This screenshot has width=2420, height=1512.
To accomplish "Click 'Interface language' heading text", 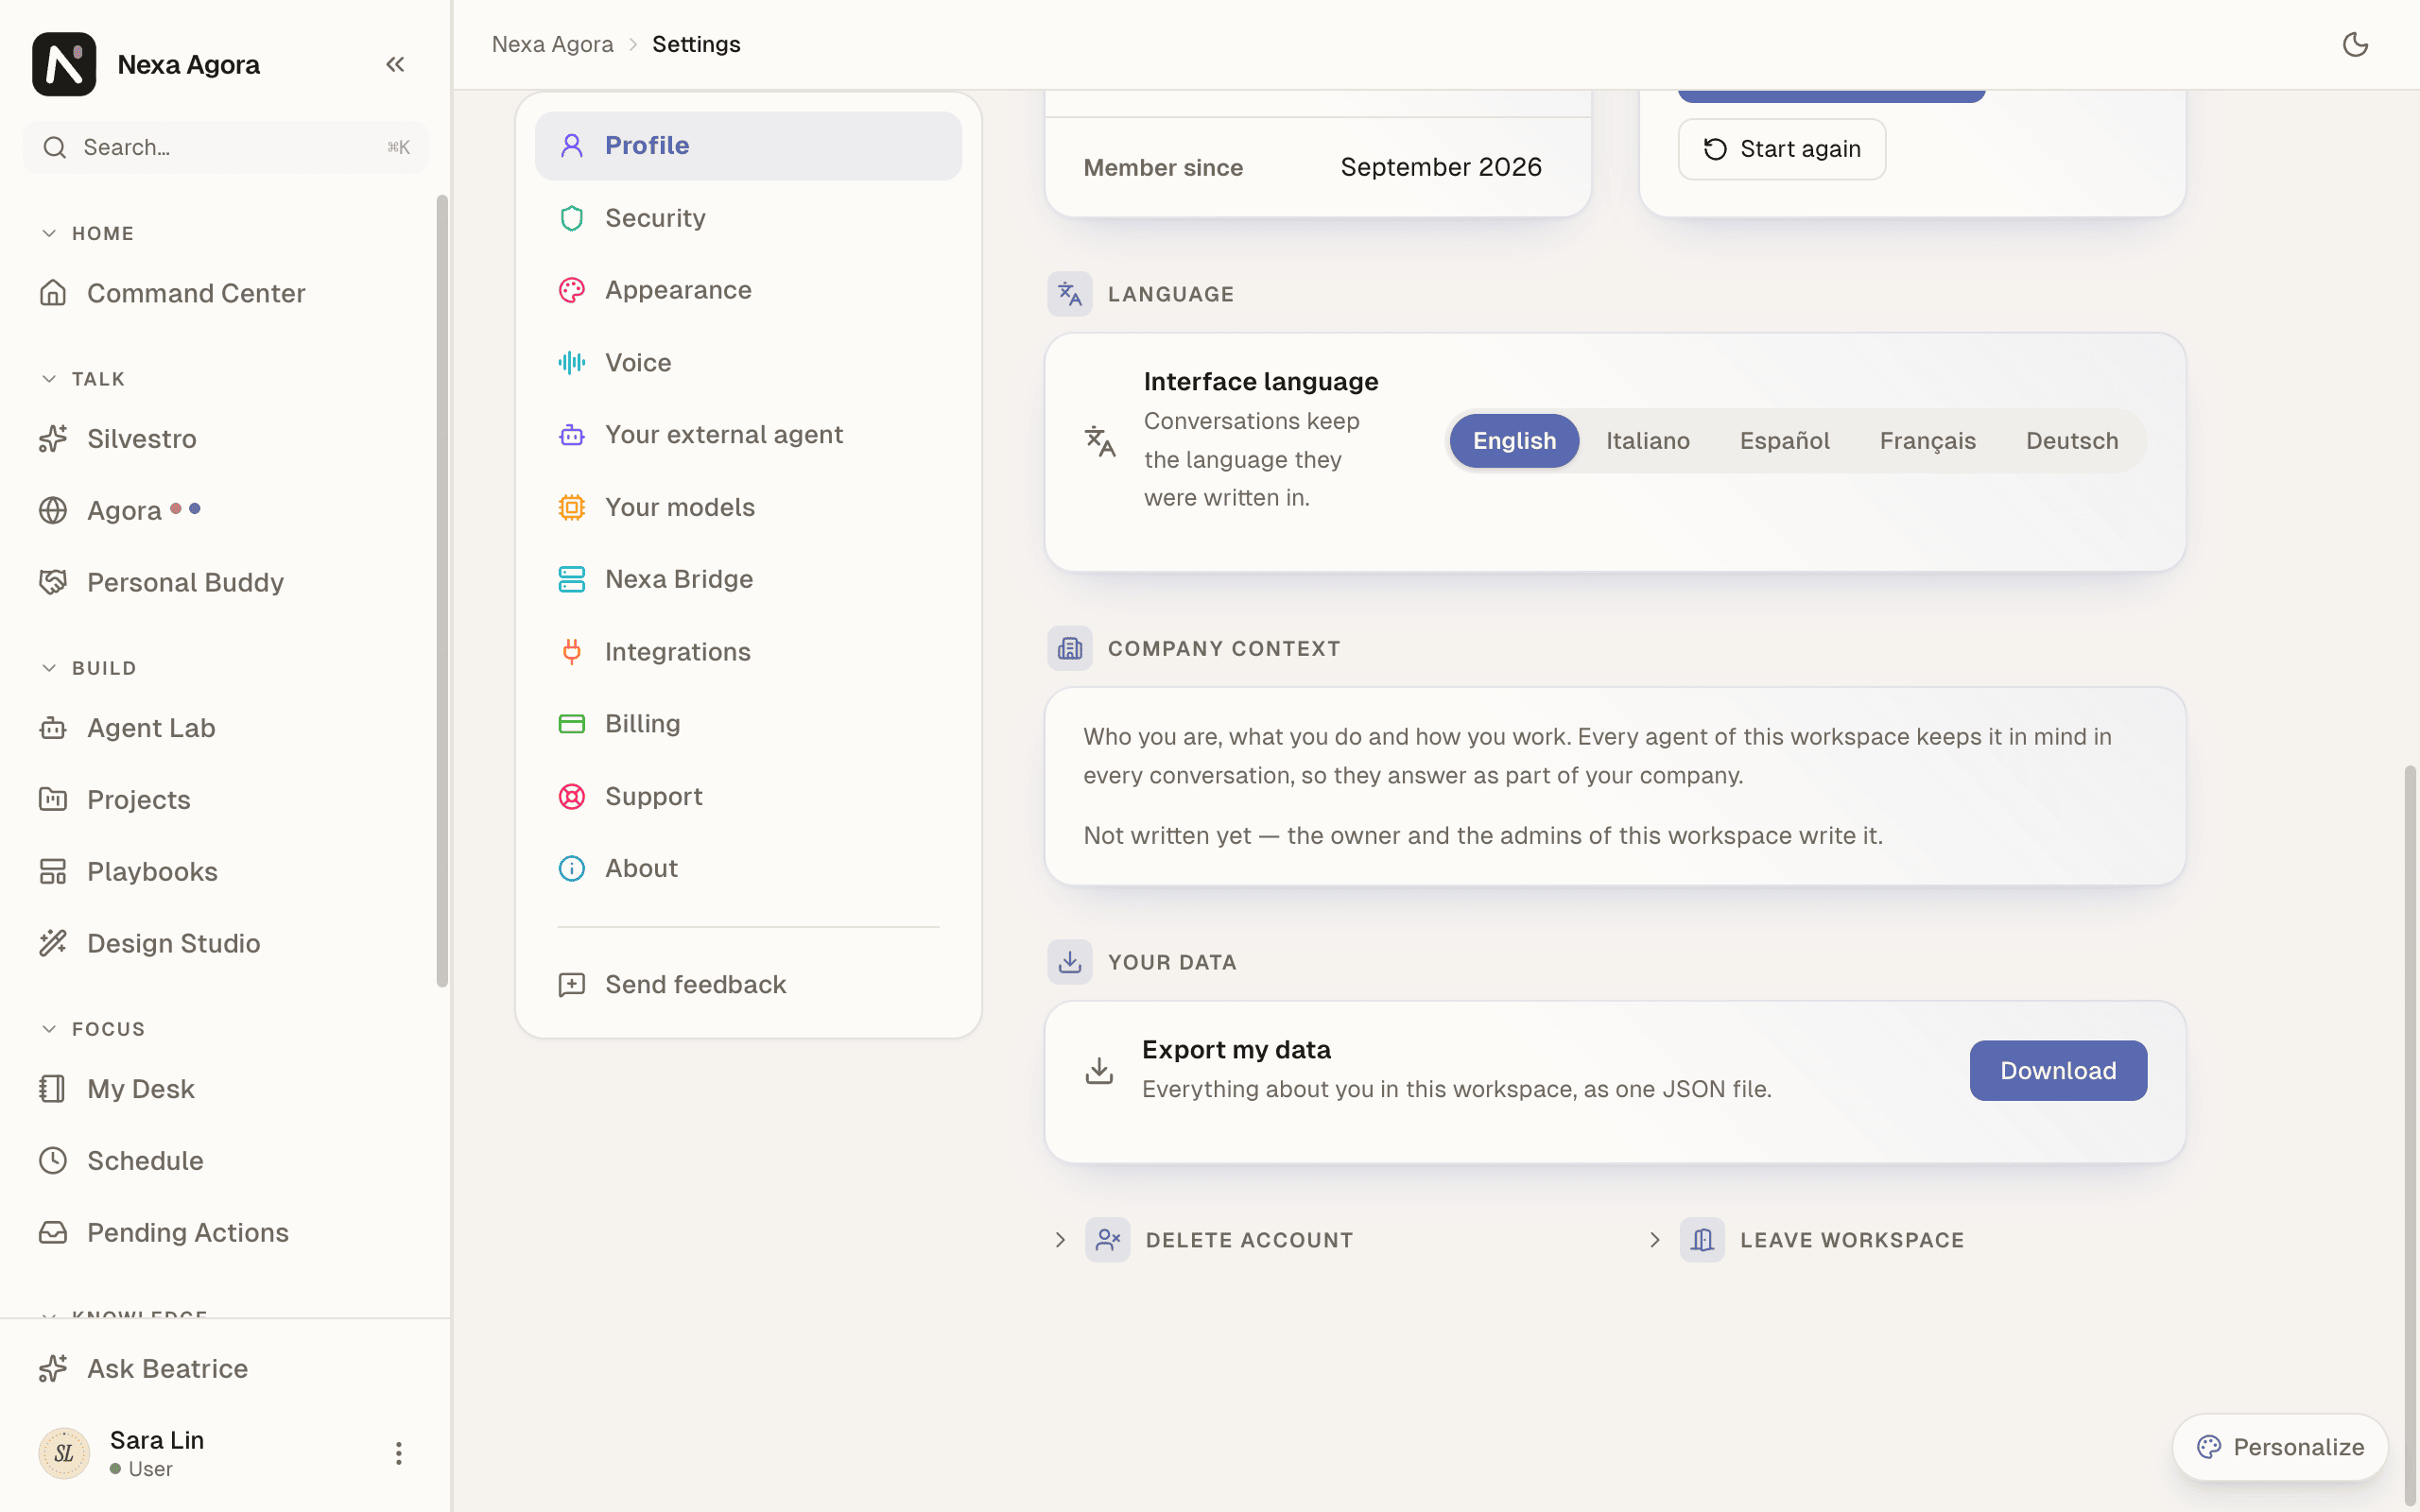I will tap(1261, 382).
